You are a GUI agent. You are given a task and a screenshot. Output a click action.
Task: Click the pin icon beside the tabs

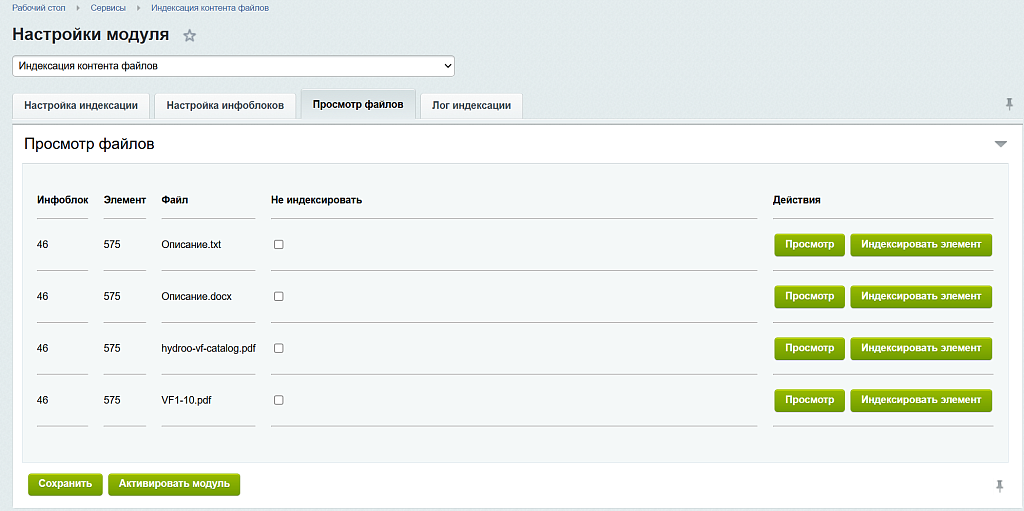1009,104
